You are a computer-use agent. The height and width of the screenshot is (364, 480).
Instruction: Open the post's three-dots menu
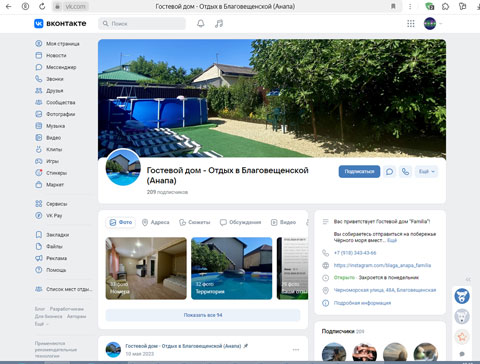(296, 350)
